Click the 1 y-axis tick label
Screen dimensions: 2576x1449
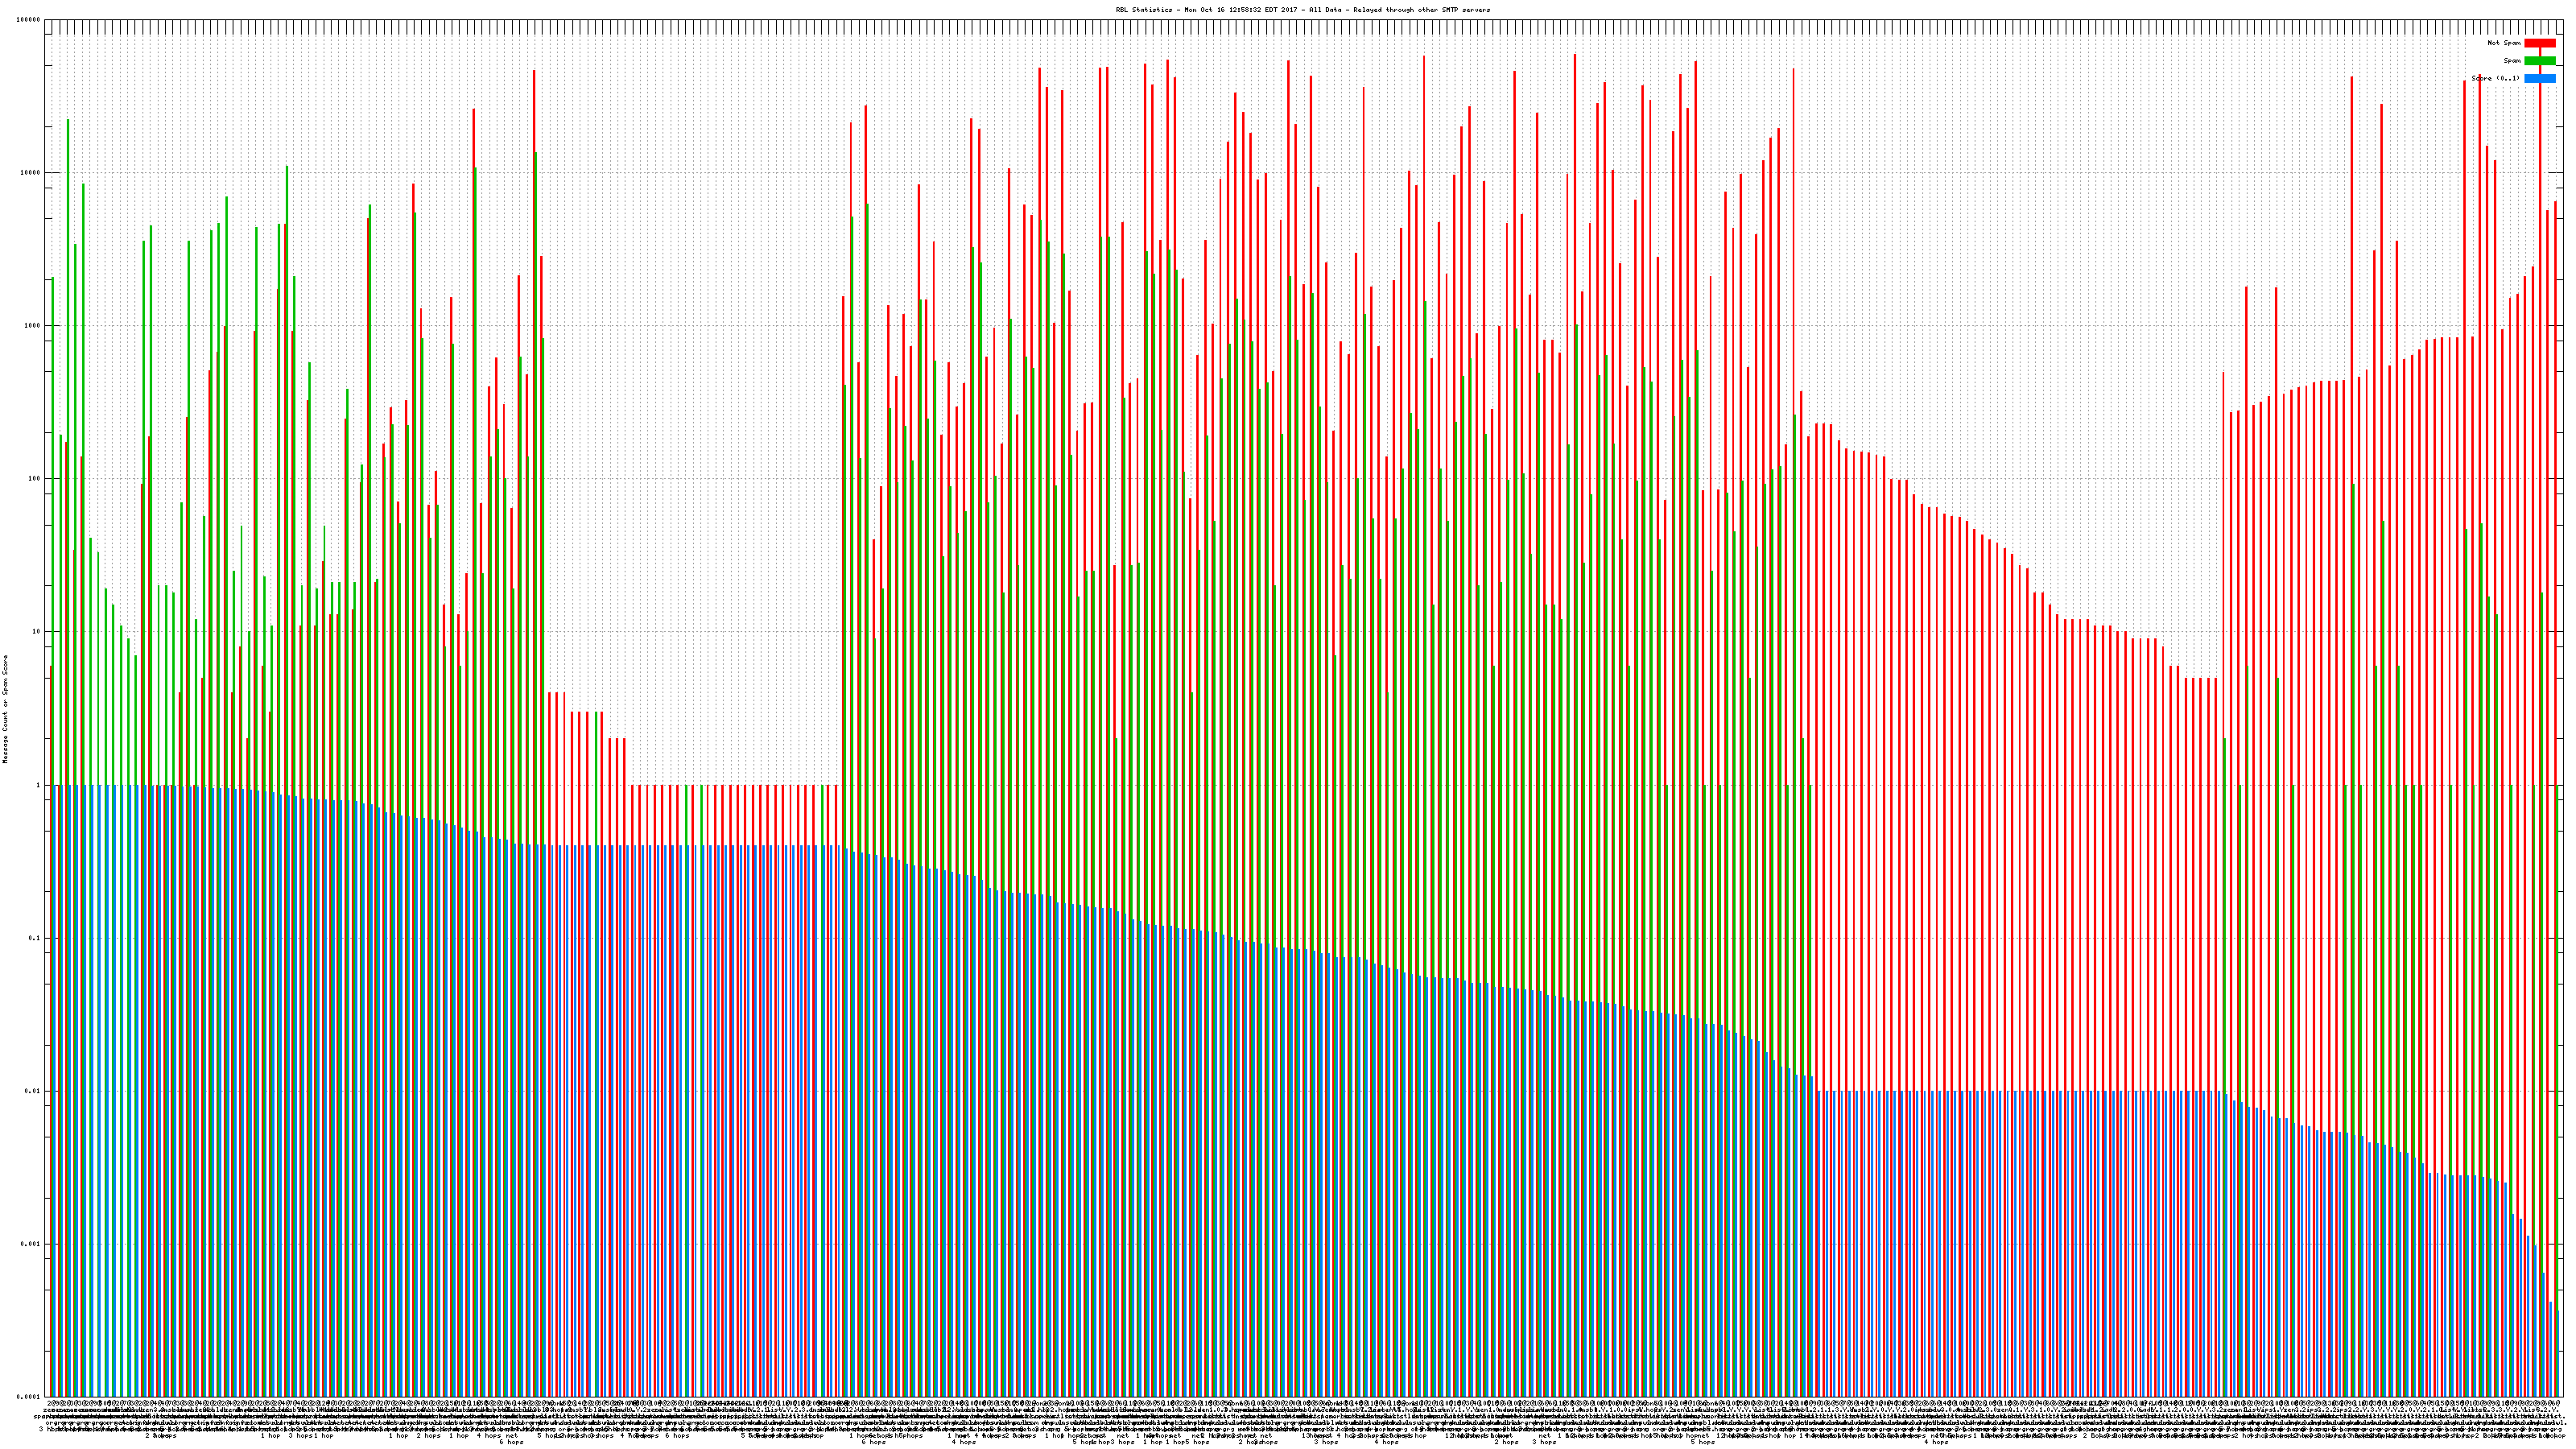coord(39,785)
